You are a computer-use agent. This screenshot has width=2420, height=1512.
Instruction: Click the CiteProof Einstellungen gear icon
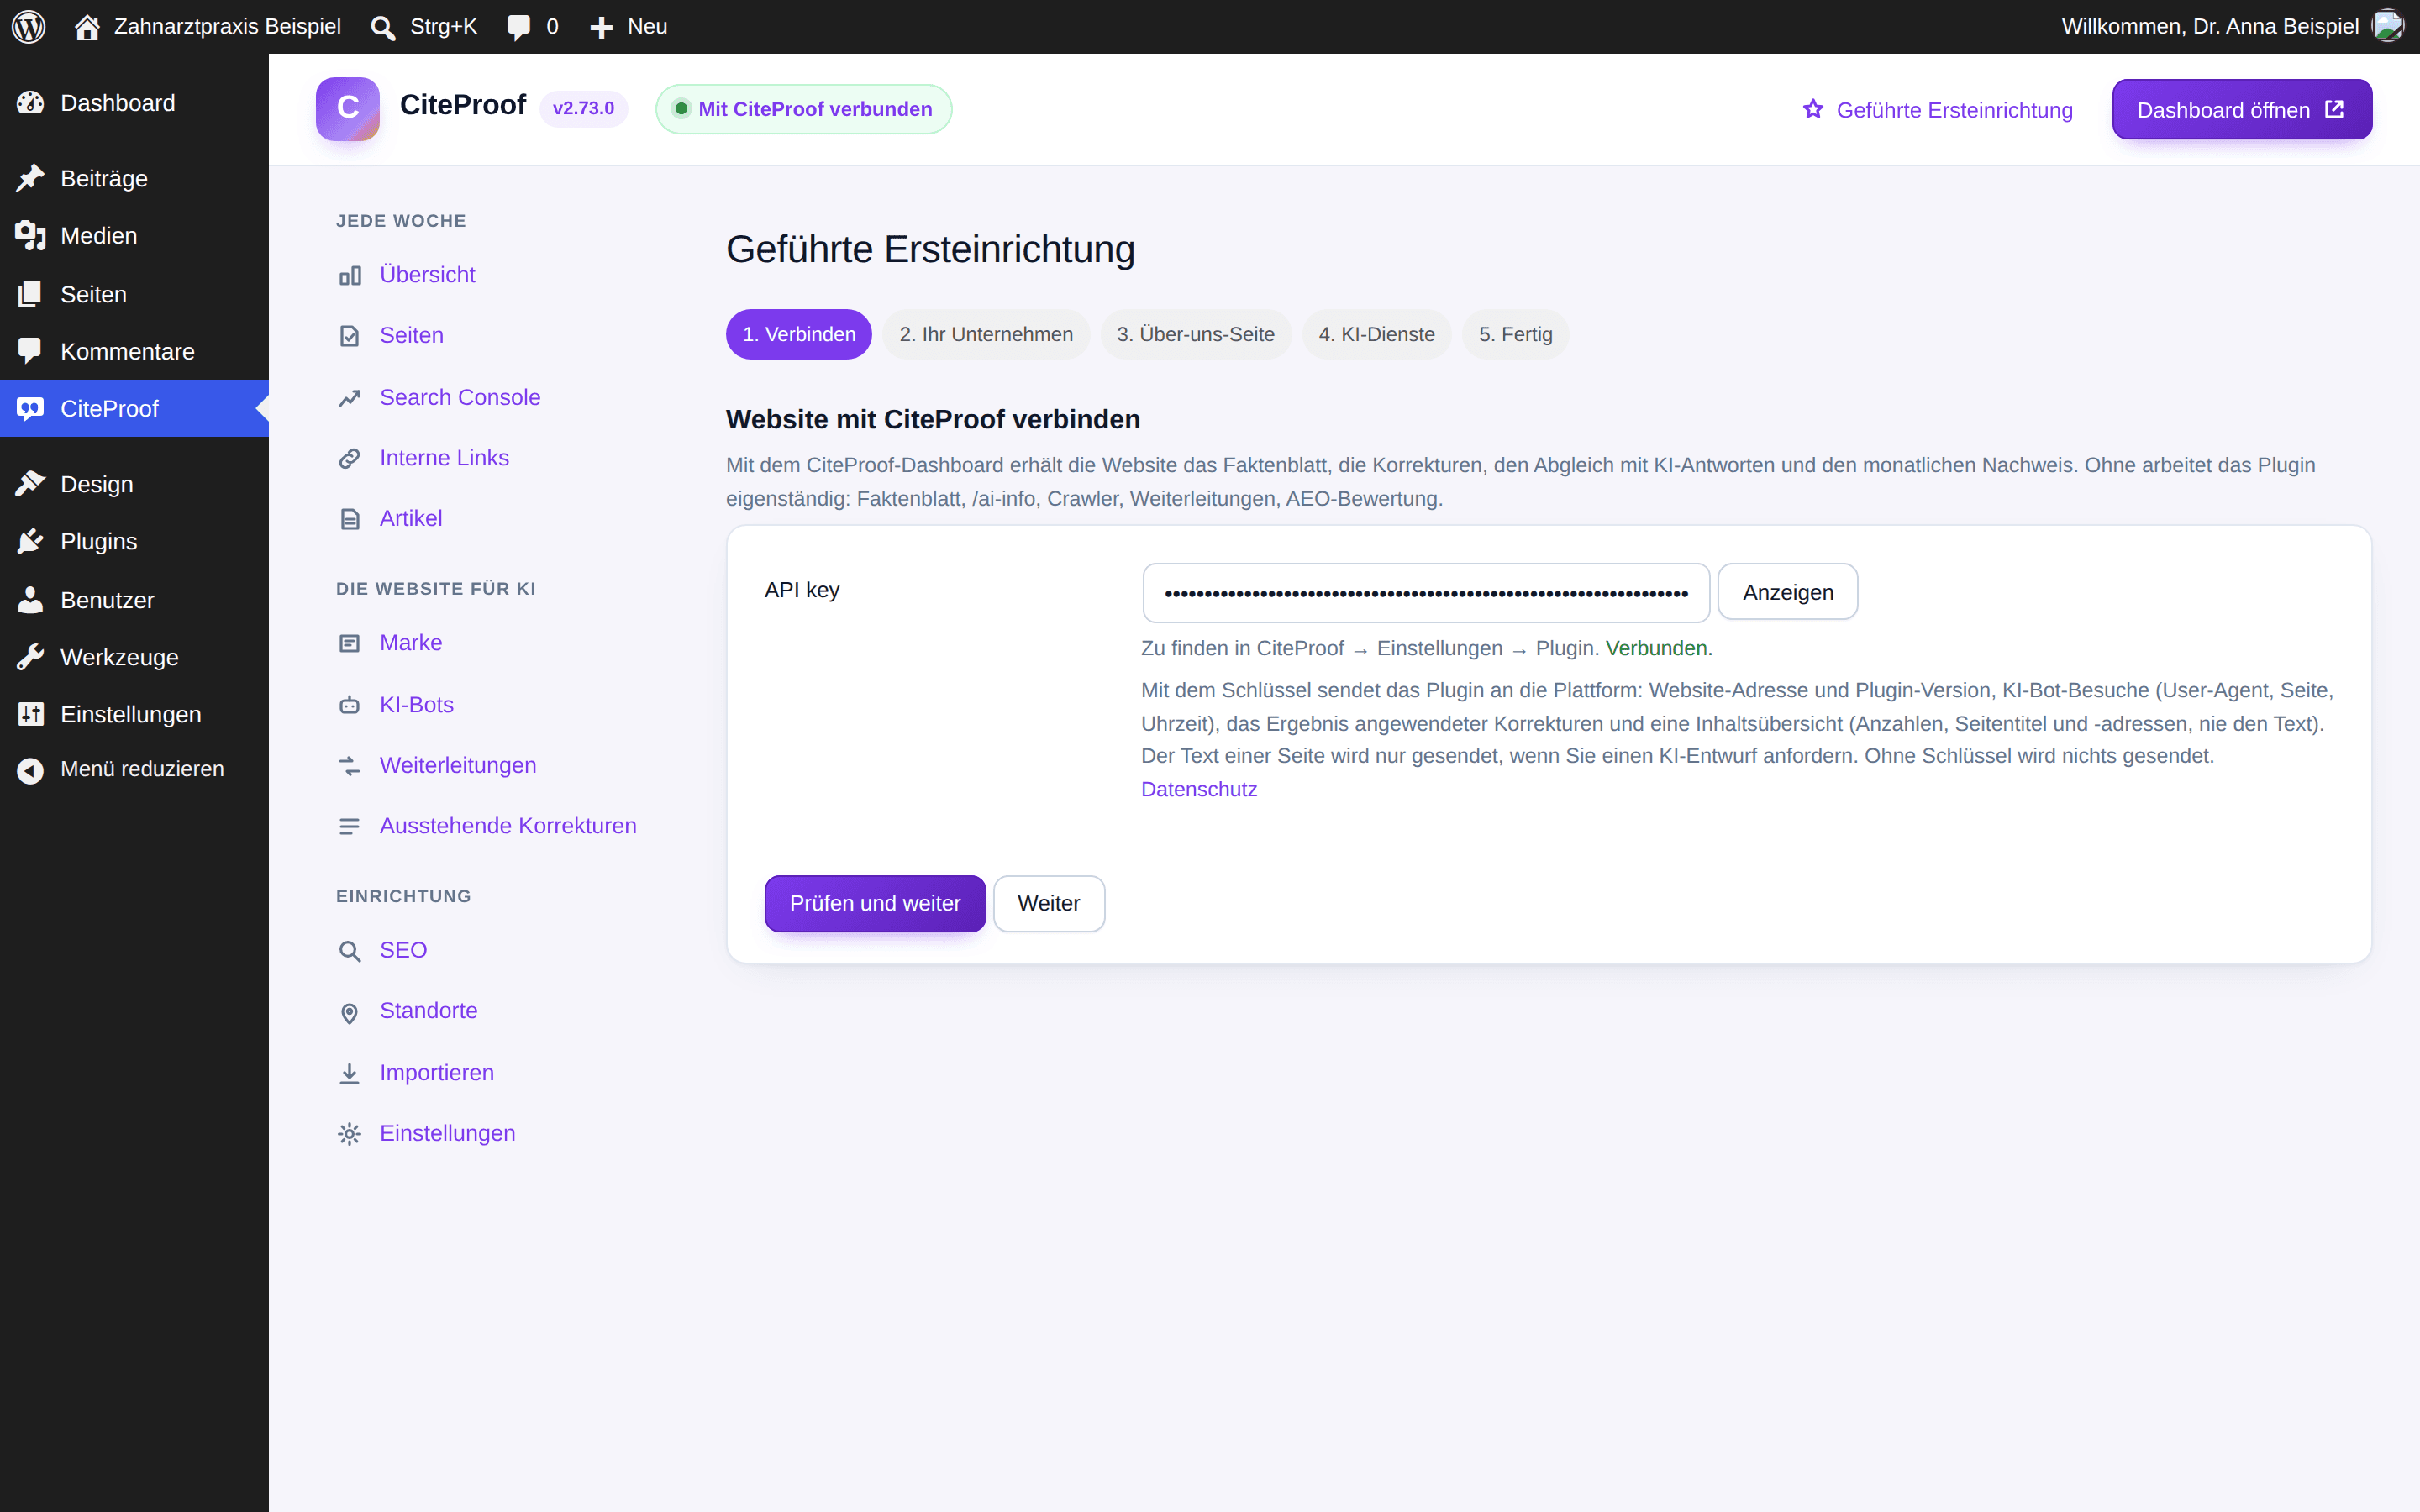(349, 1134)
